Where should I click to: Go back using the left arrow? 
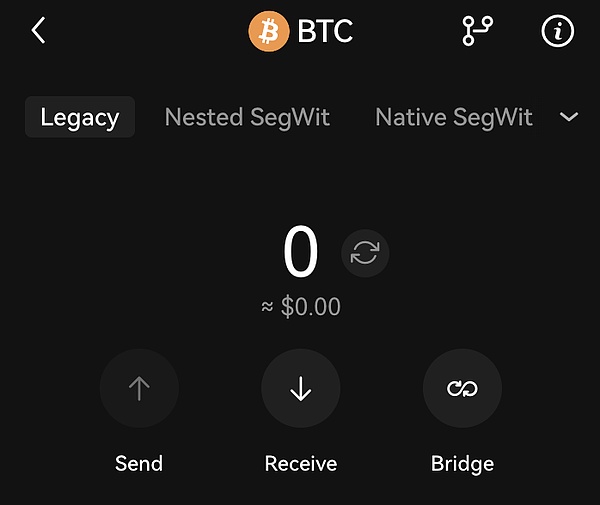(38, 31)
